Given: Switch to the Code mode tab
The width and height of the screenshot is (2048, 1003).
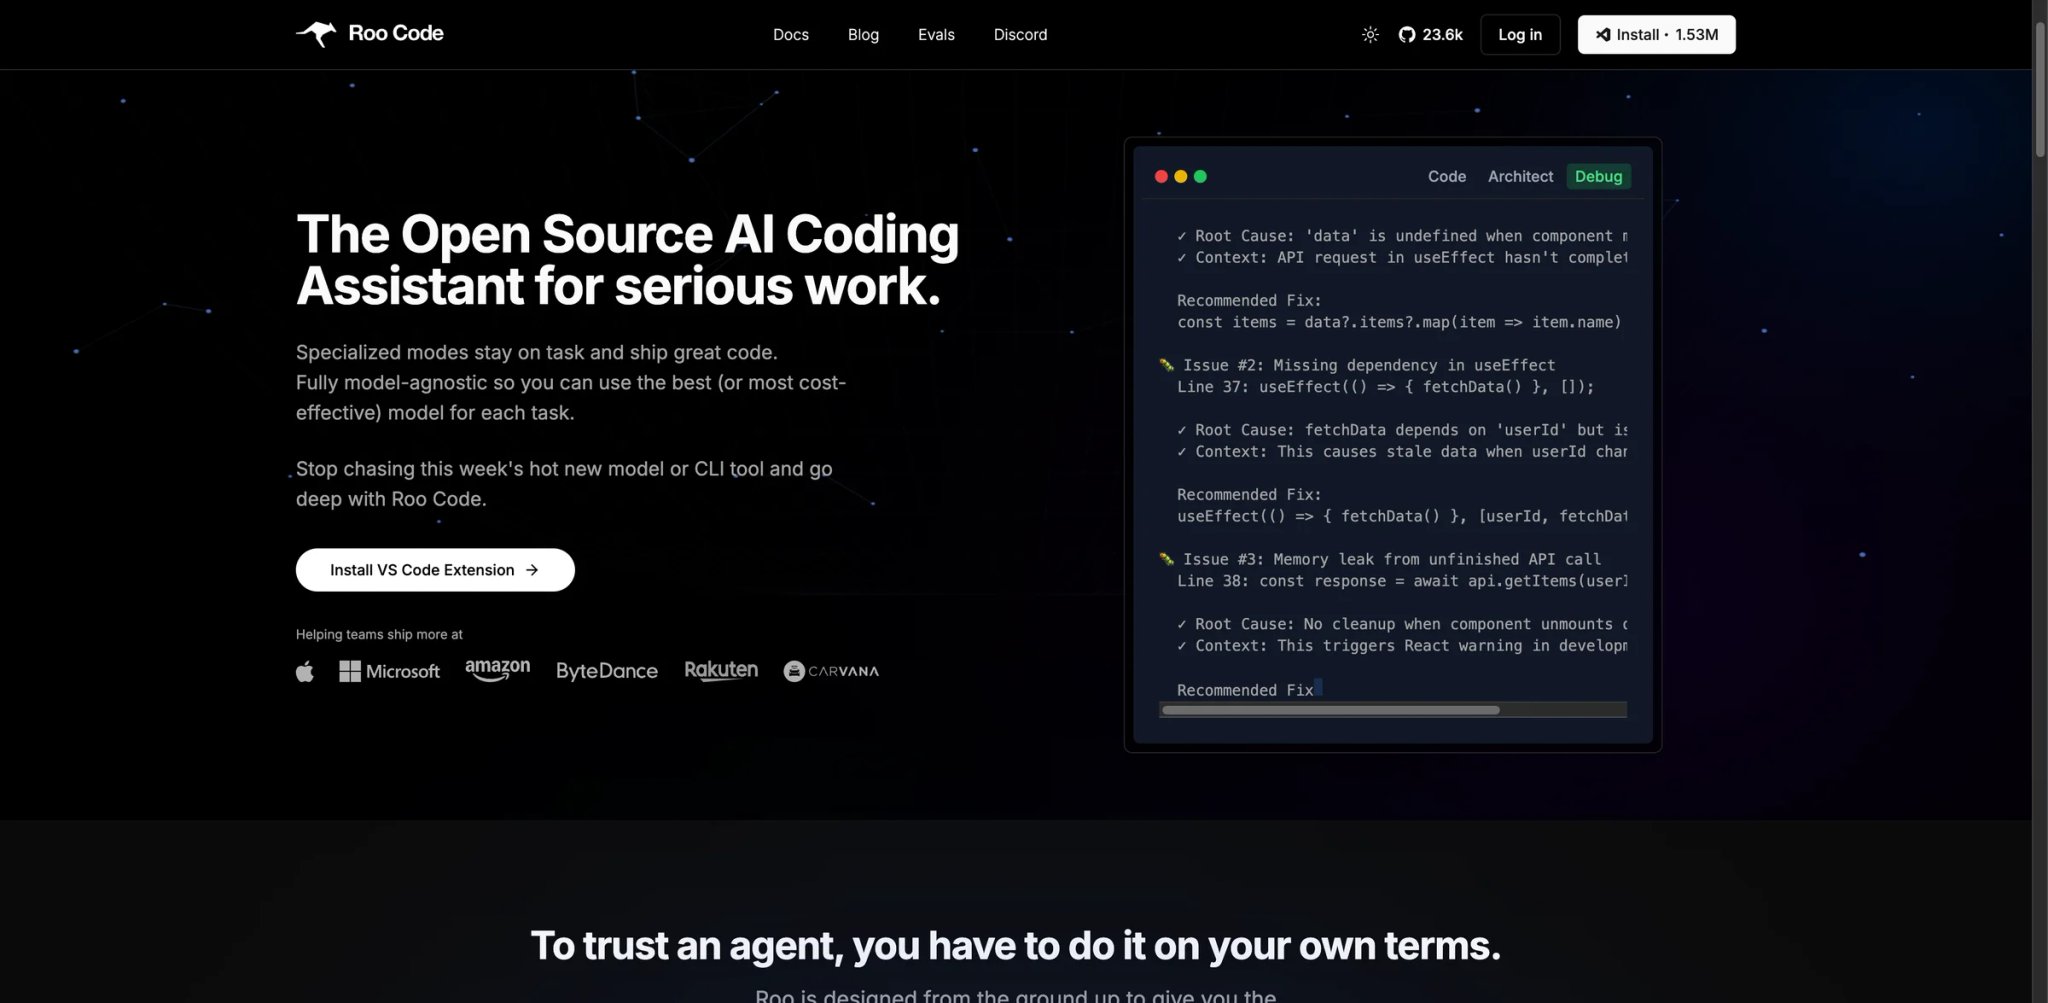Looking at the screenshot, I should coord(1447,177).
